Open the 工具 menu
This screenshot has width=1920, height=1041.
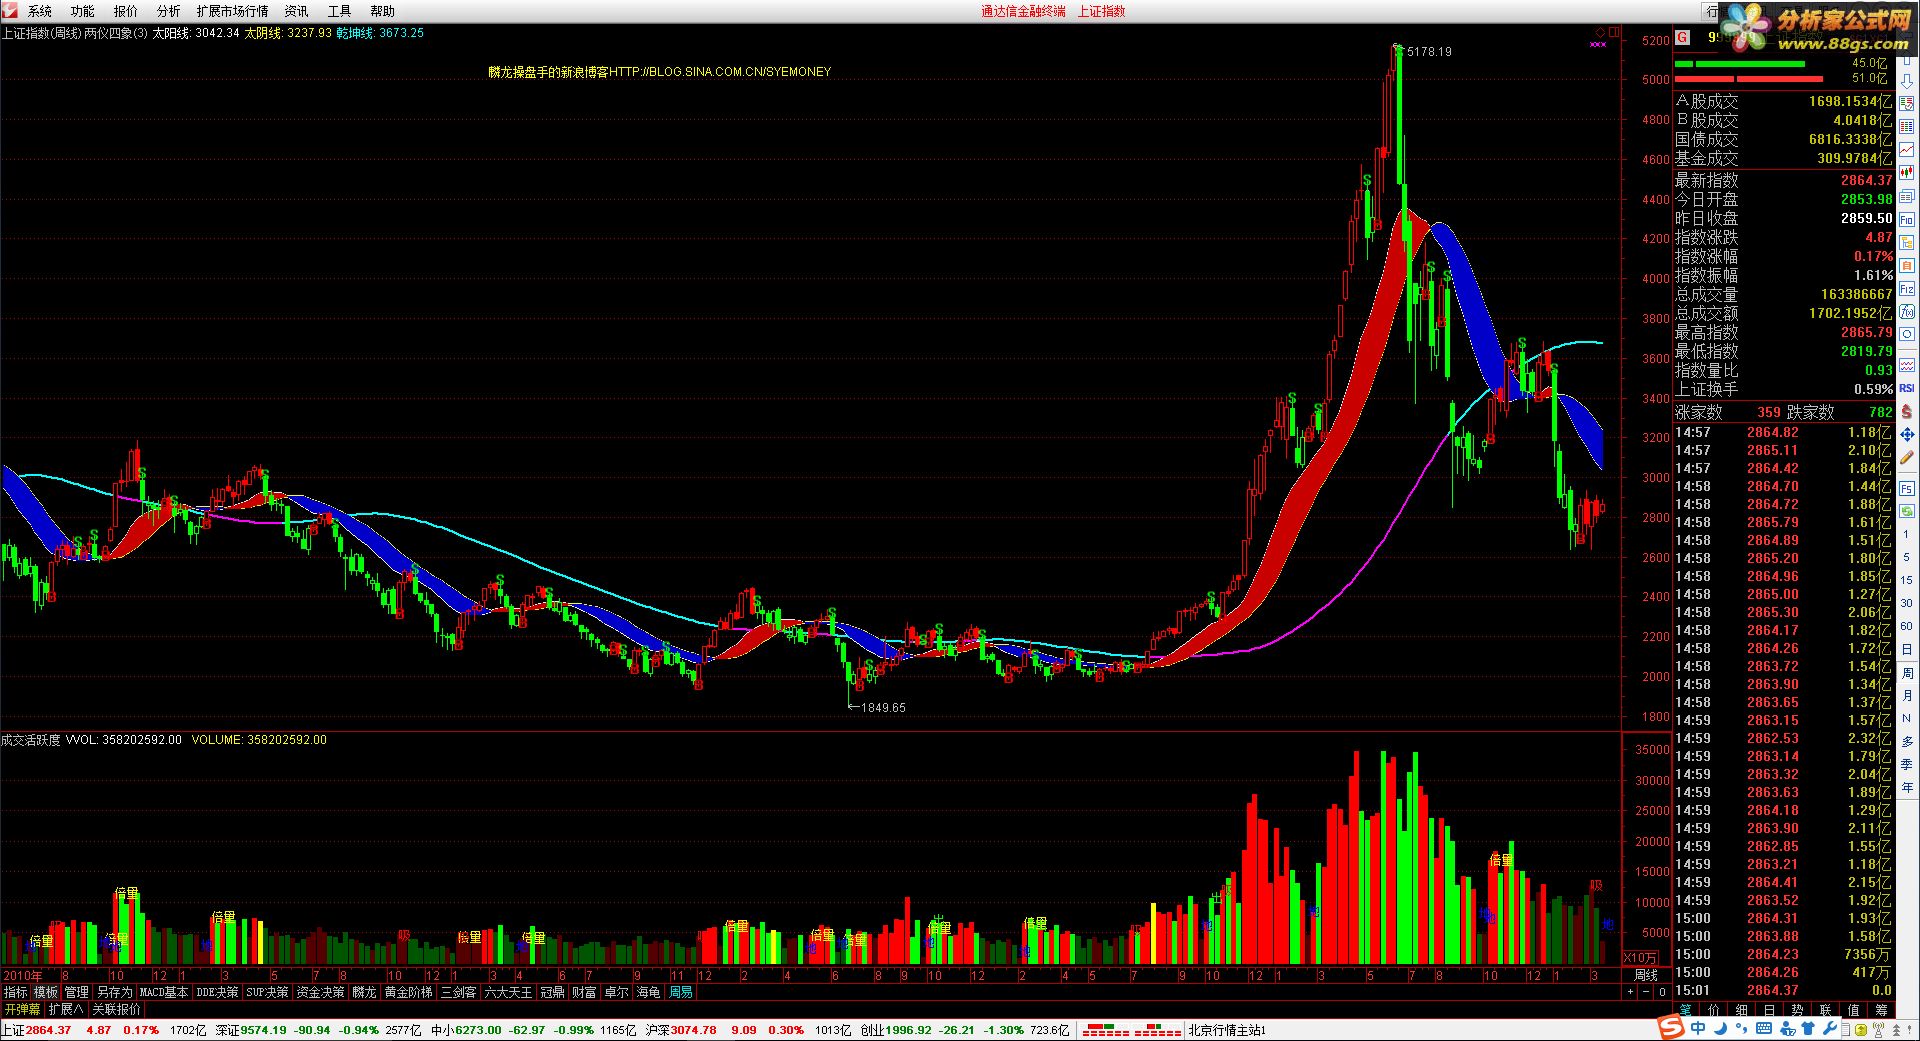[340, 11]
